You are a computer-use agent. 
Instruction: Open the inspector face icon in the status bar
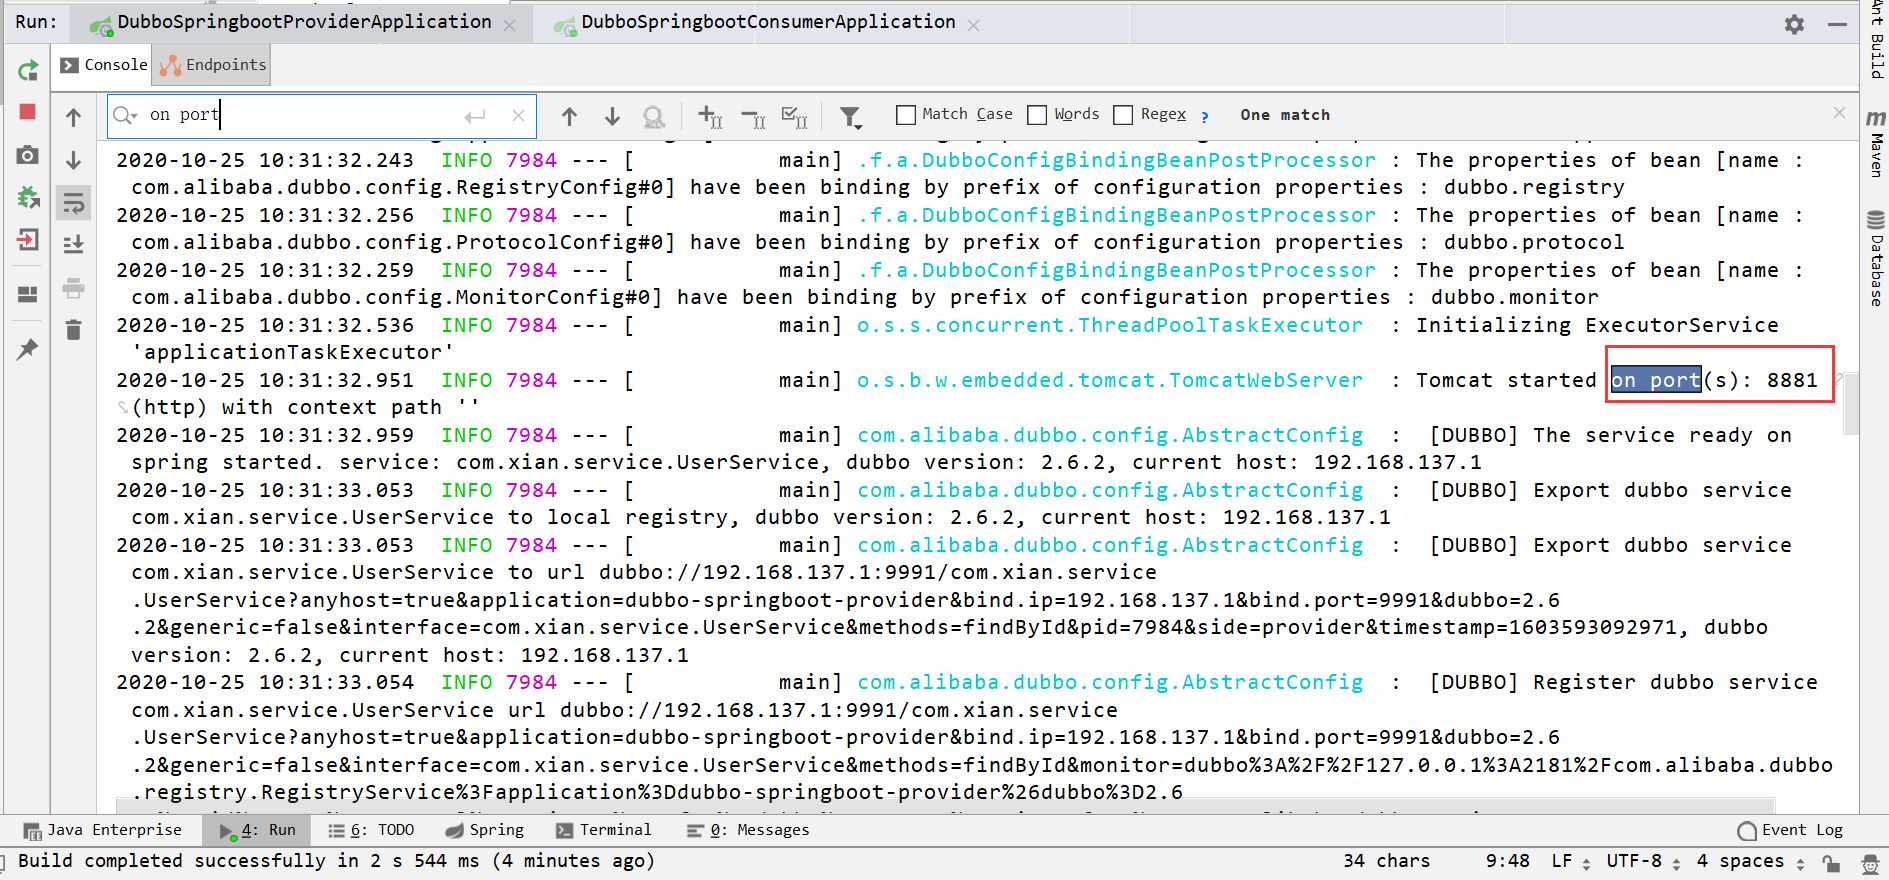tap(1869, 862)
